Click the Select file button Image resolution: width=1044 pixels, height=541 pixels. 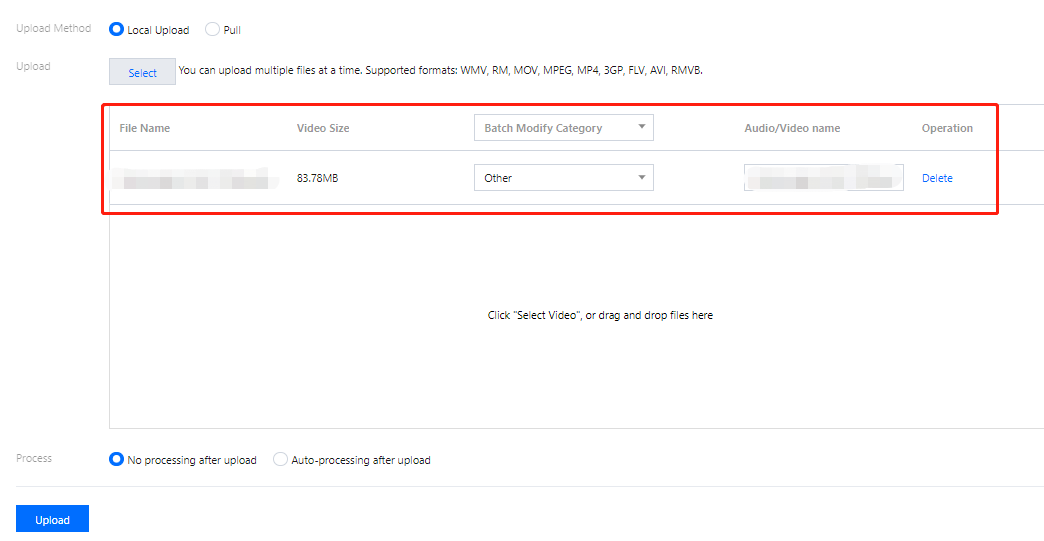[142, 72]
